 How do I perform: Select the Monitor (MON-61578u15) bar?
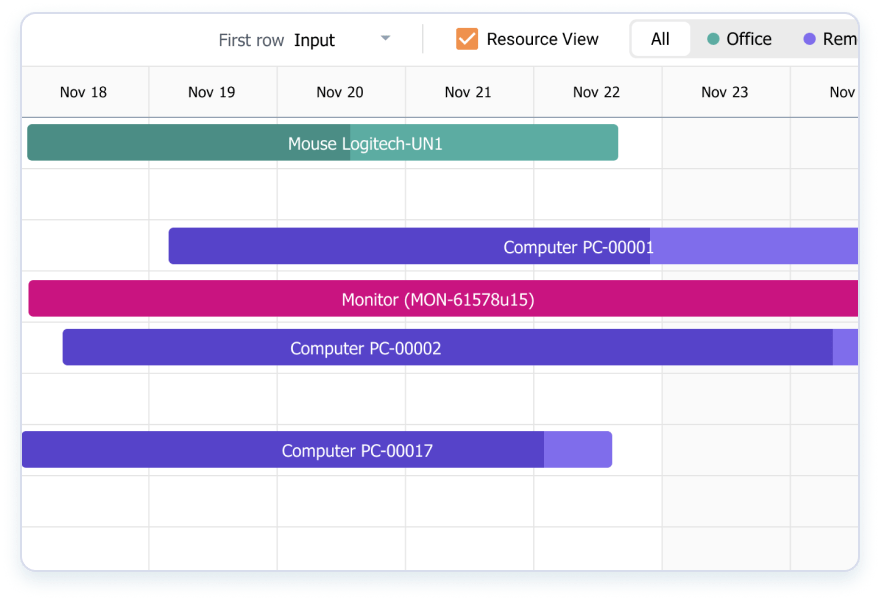point(443,299)
